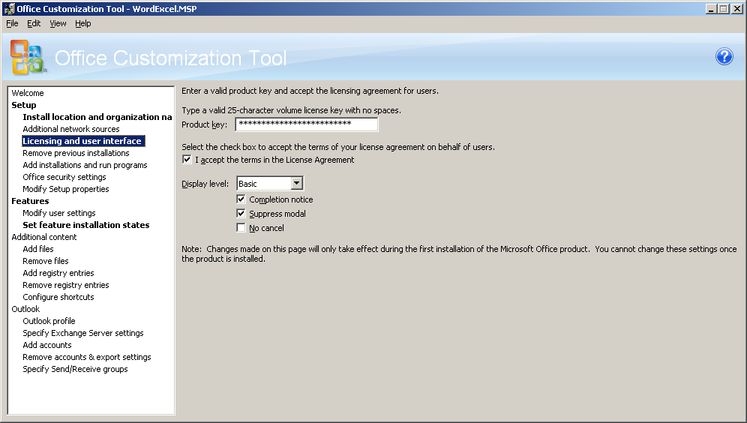Open Specify Send/Receive groups
Screen dimensions: 747x423
pyautogui.click(x=75, y=369)
